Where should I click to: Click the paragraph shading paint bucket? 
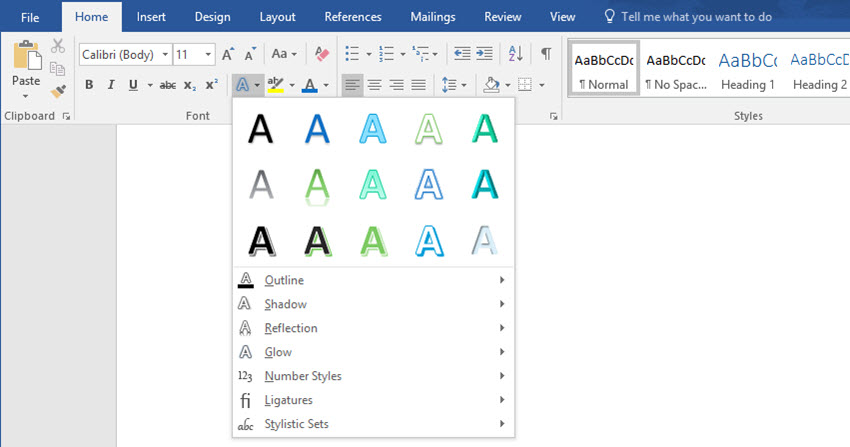pyautogui.click(x=492, y=85)
